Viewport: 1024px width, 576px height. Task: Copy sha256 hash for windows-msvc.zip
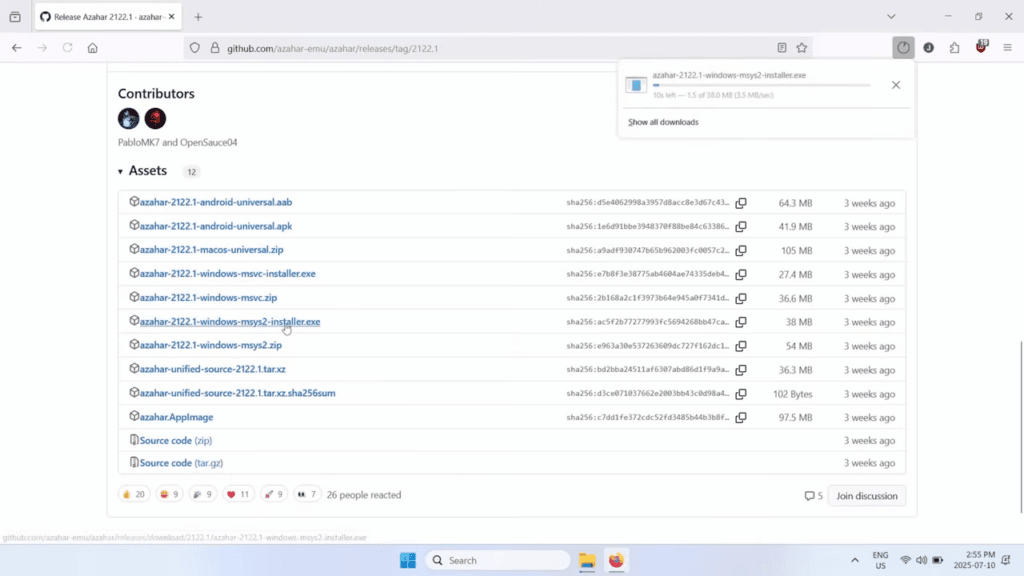point(741,298)
